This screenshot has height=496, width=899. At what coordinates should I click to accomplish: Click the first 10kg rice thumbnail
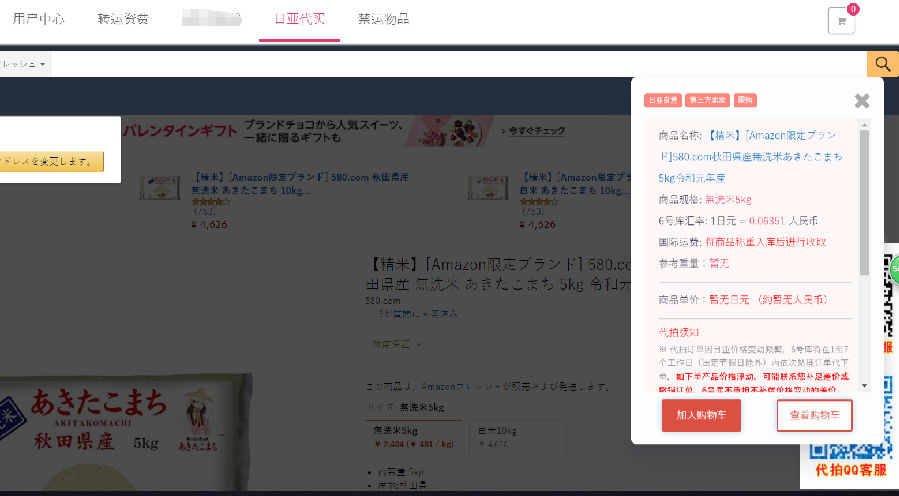point(161,188)
